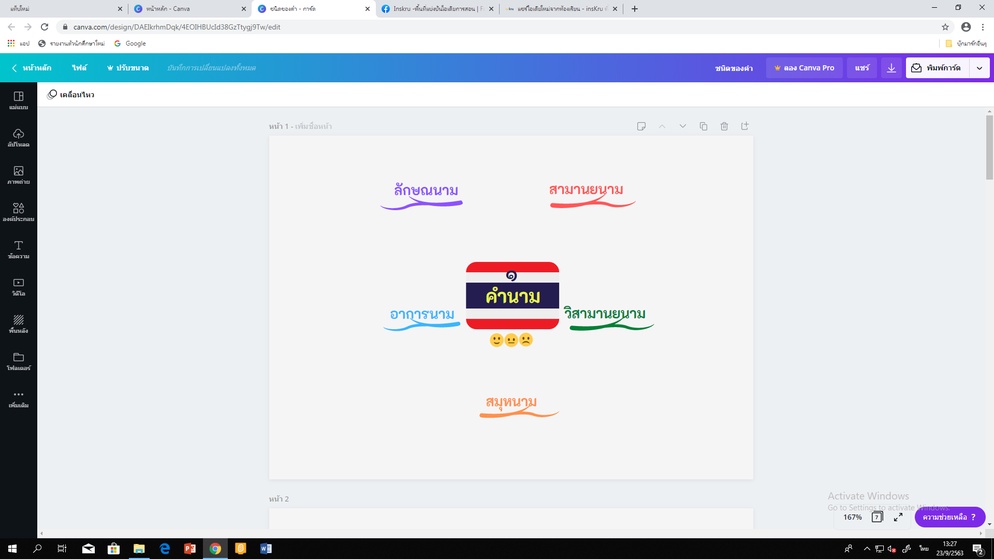Click the Help (ความช่วยเหลือ) button
Screen dimensions: 994x559
(949, 517)
